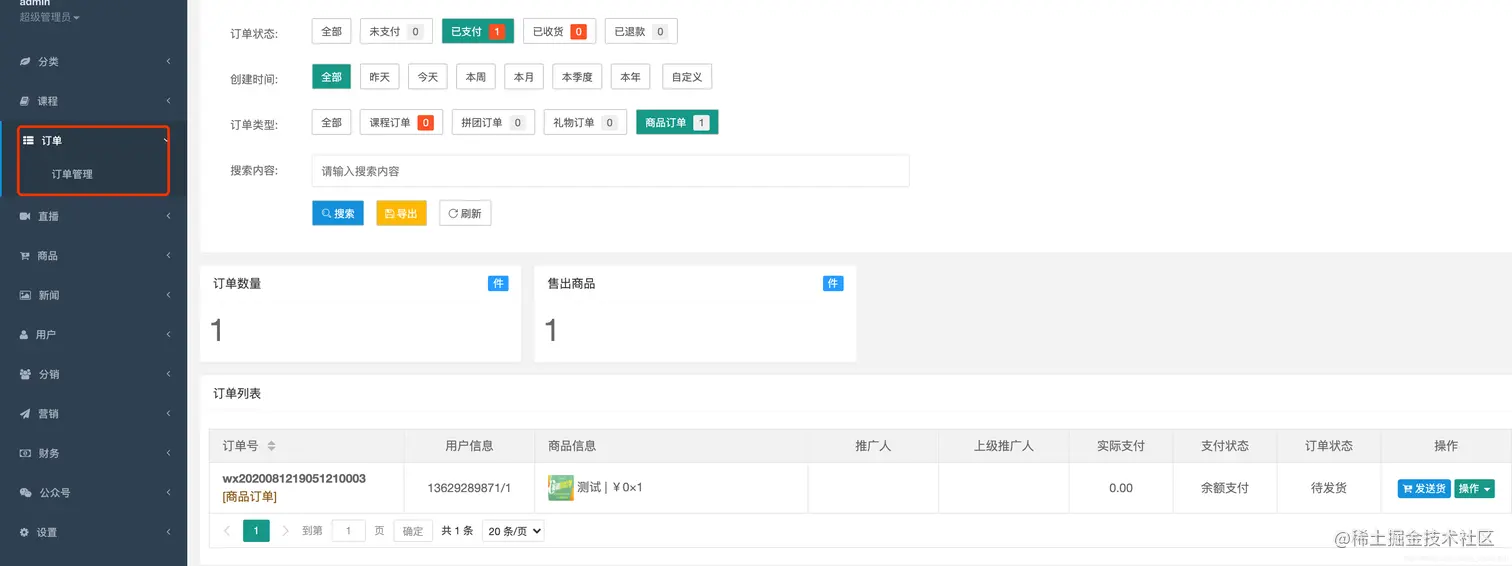Viewport: 1512px width, 566px height.
Task: Filter order type by 礼物订单
Action: 585,123
